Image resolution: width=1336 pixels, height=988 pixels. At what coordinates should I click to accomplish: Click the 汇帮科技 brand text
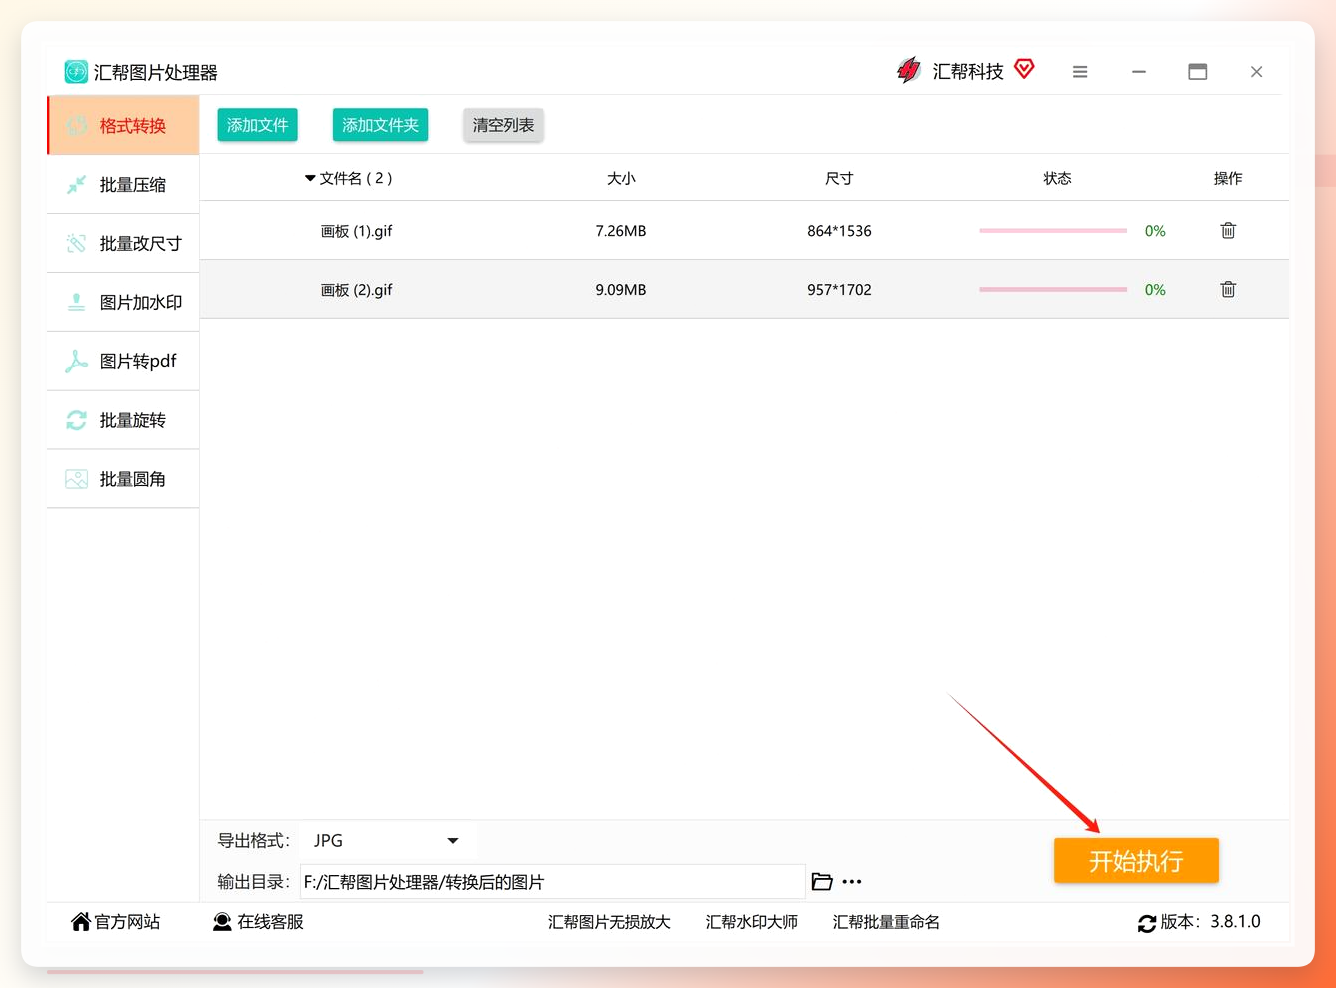click(x=968, y=72)
